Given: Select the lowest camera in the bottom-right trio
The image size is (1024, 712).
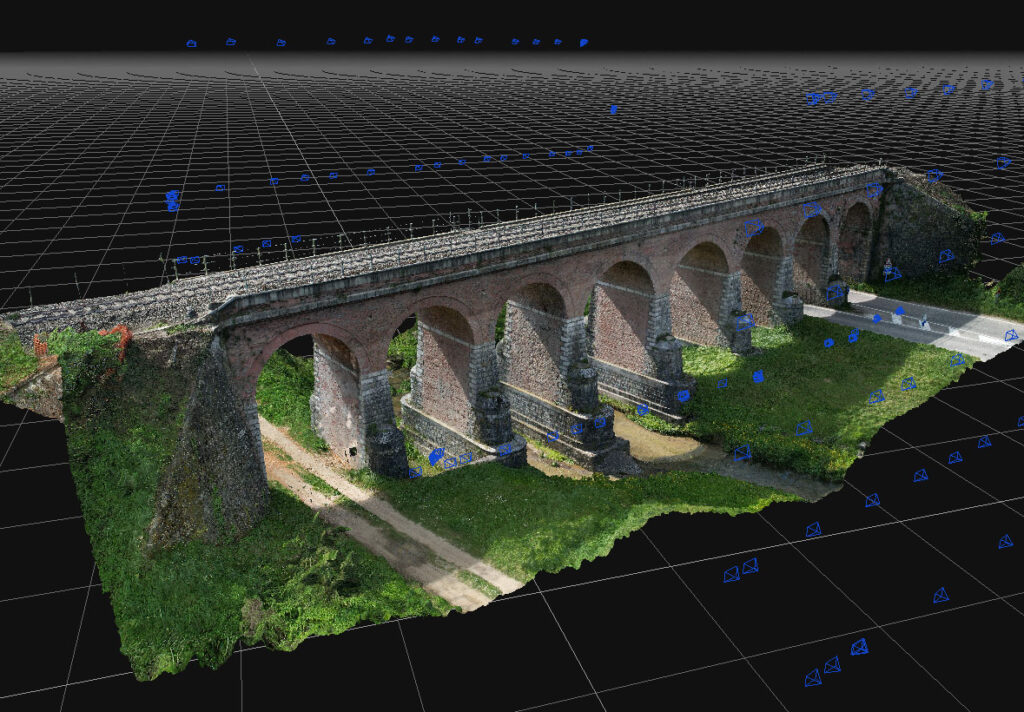Looking at the screenshot, I should point(813,678).
